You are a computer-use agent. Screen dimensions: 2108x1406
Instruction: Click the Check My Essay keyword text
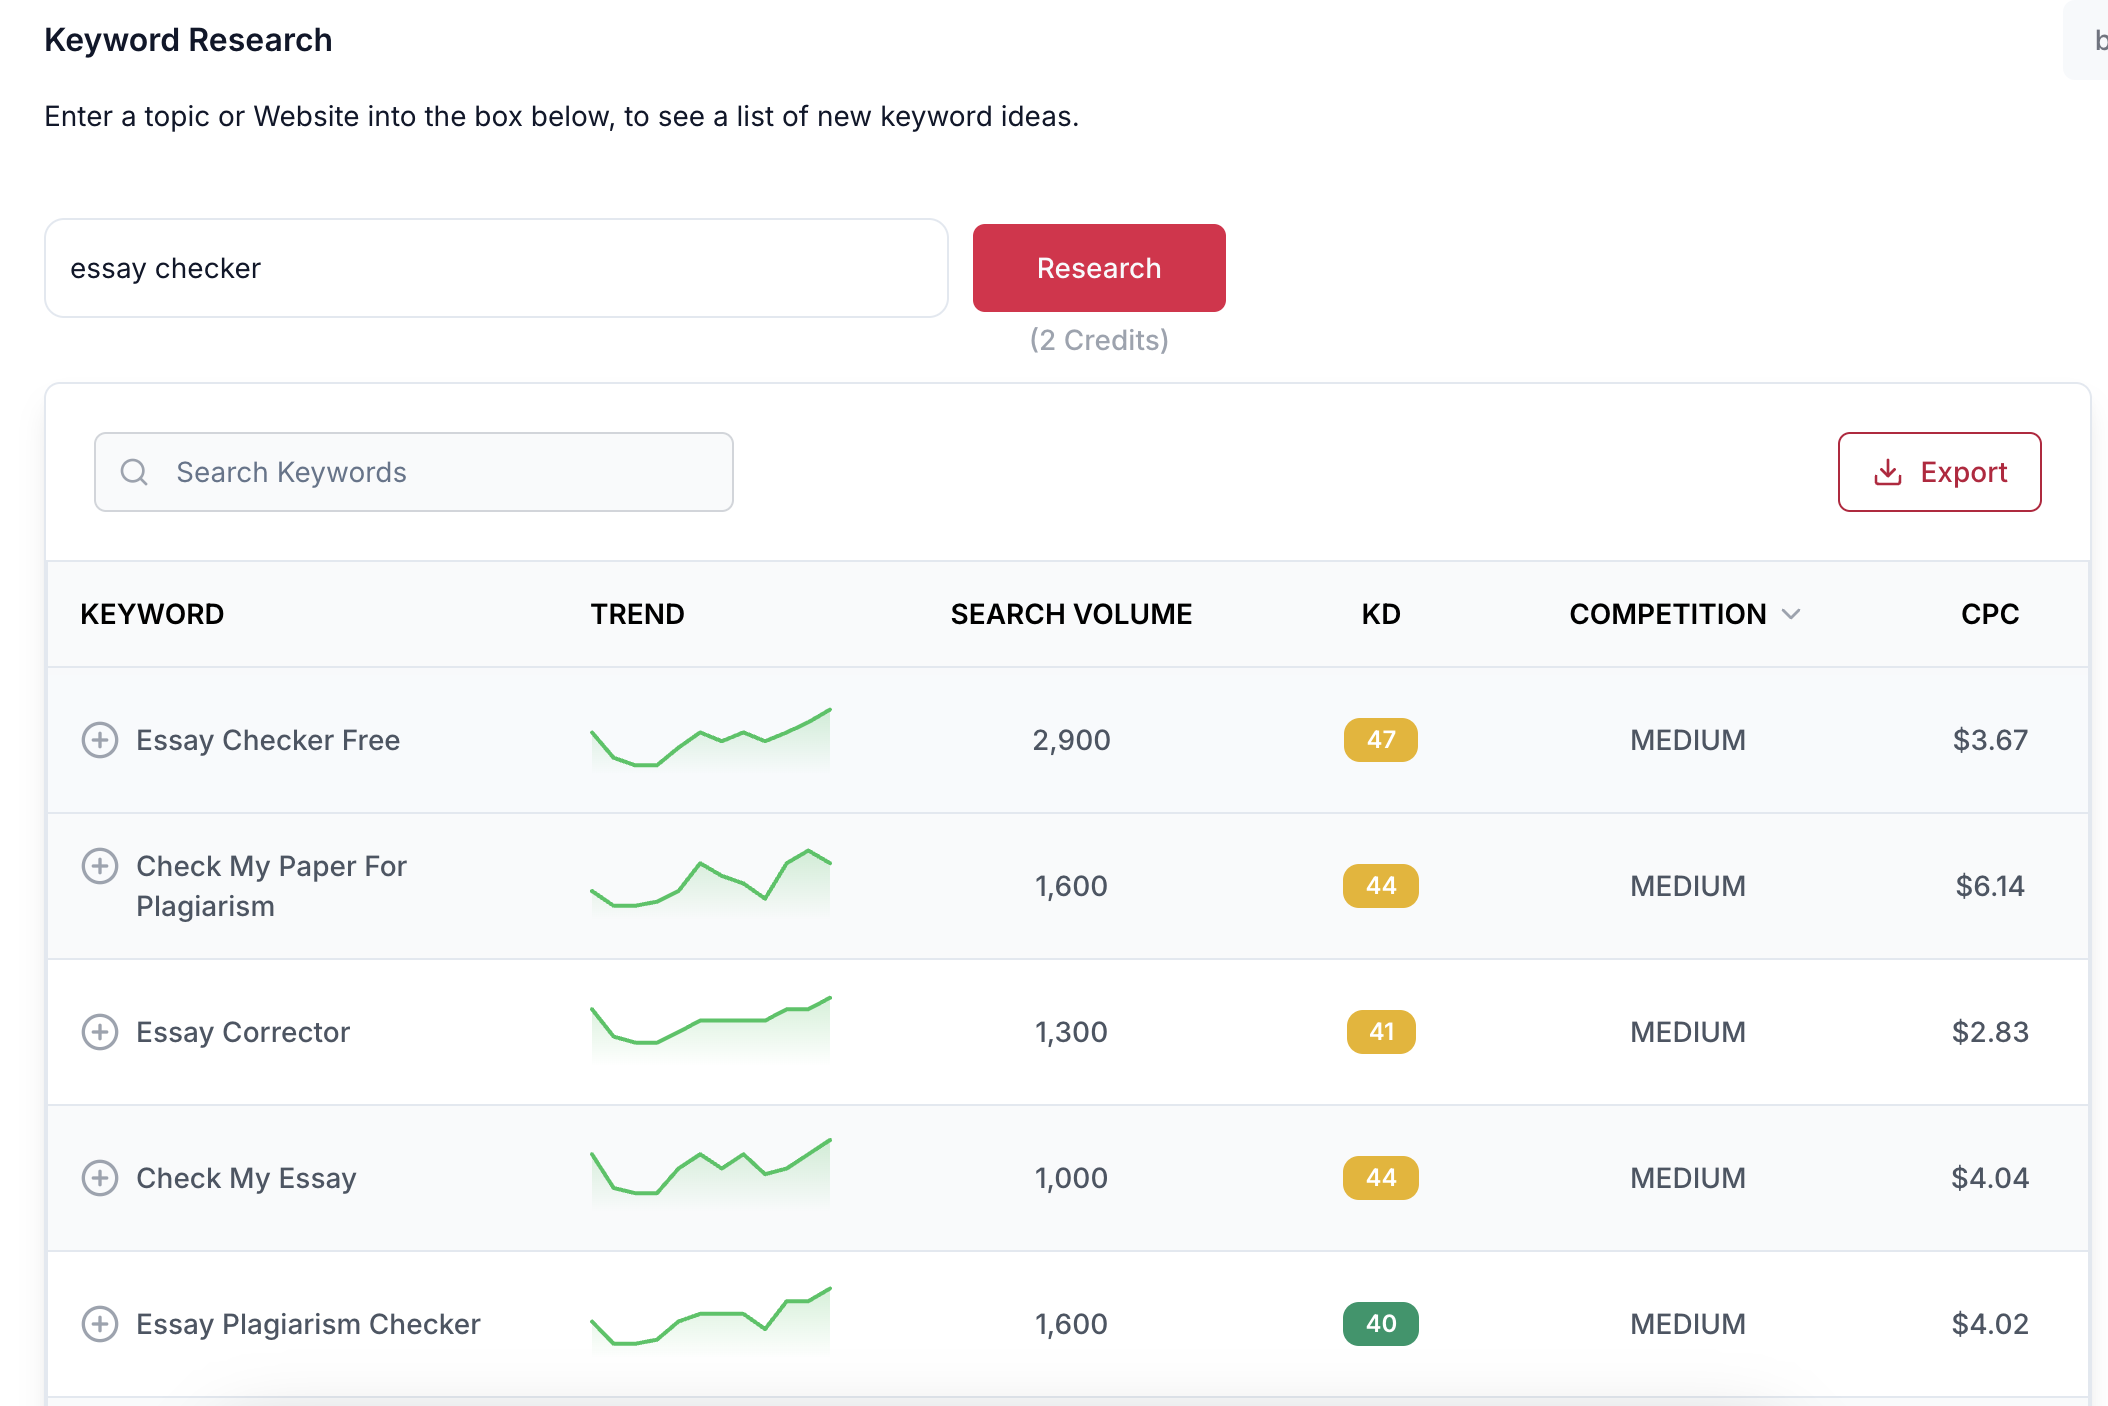coord(246,1178)
